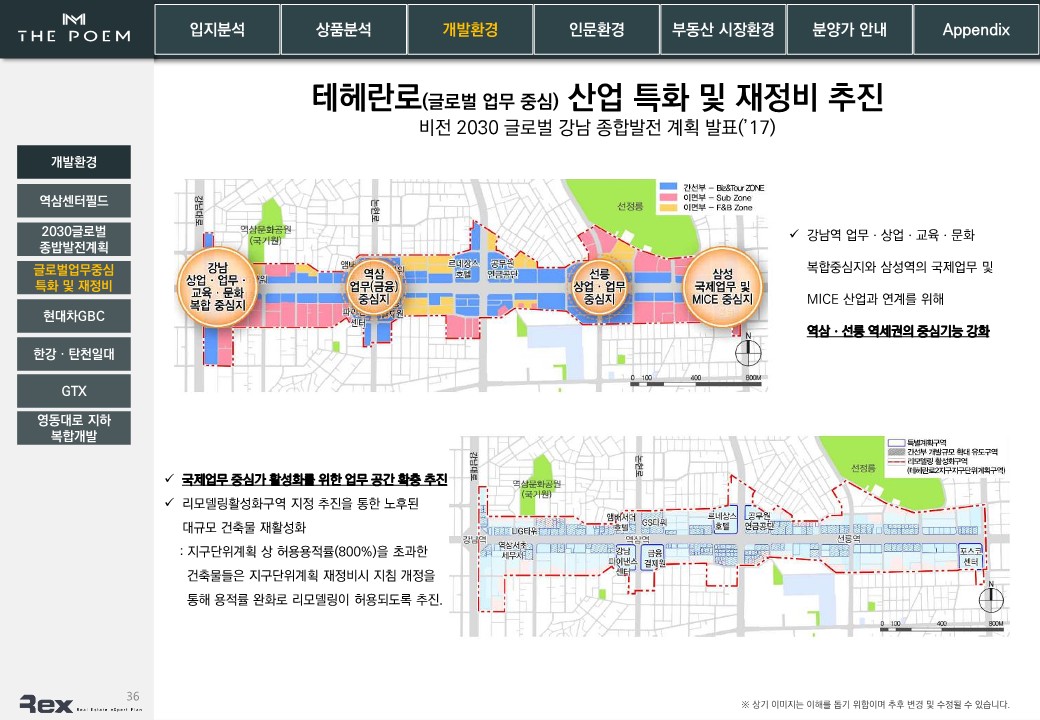Click the north compass on lower map
The height and width of the screenshot is (720, 1040).
[989, 597]
